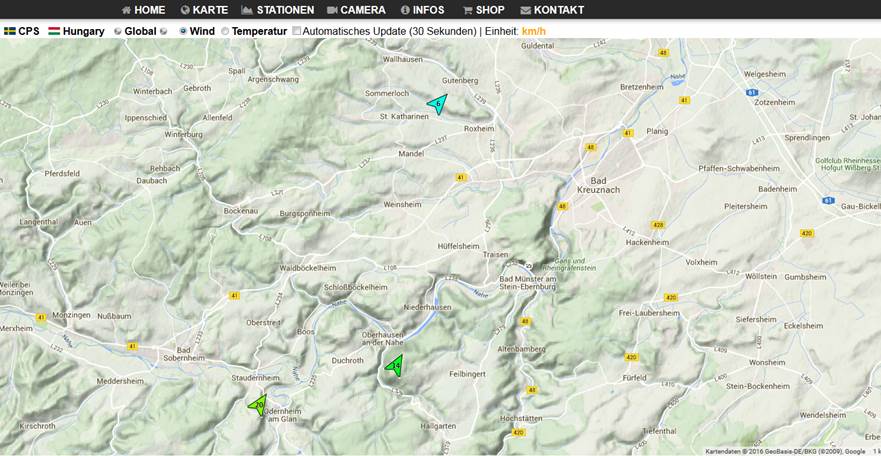This screenshot has width=881, height=456.
Task: Open the KARTE map page
Action: pyautogui.click(x=205, y=10)
